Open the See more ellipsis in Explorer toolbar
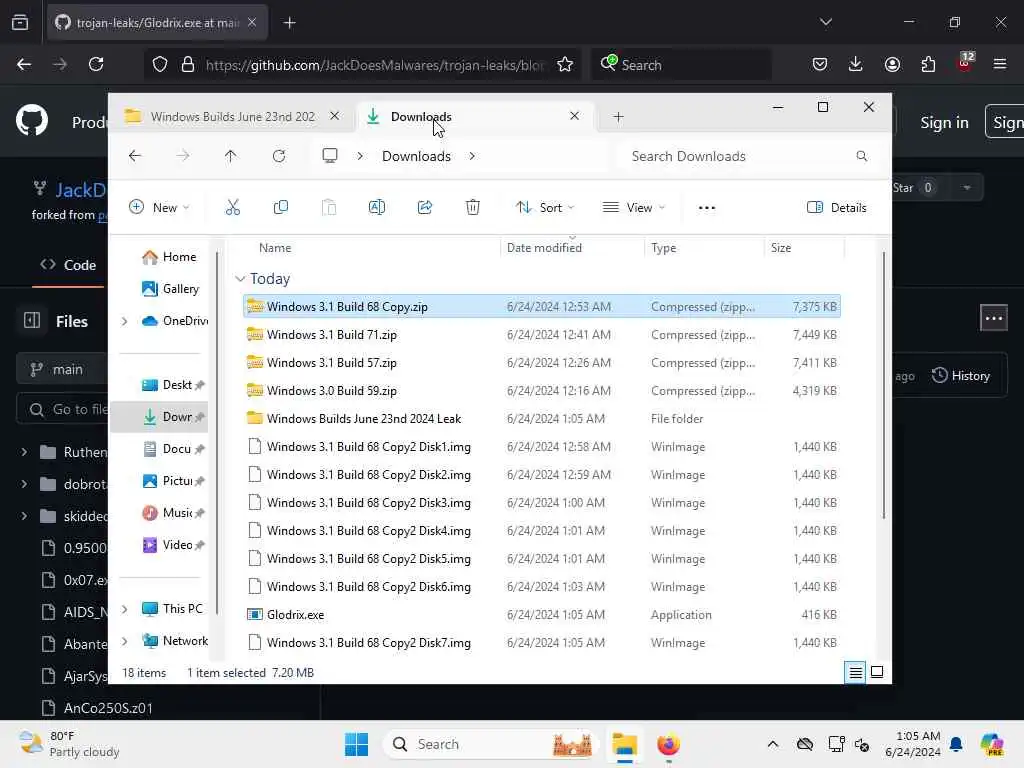 click(707, 208)
